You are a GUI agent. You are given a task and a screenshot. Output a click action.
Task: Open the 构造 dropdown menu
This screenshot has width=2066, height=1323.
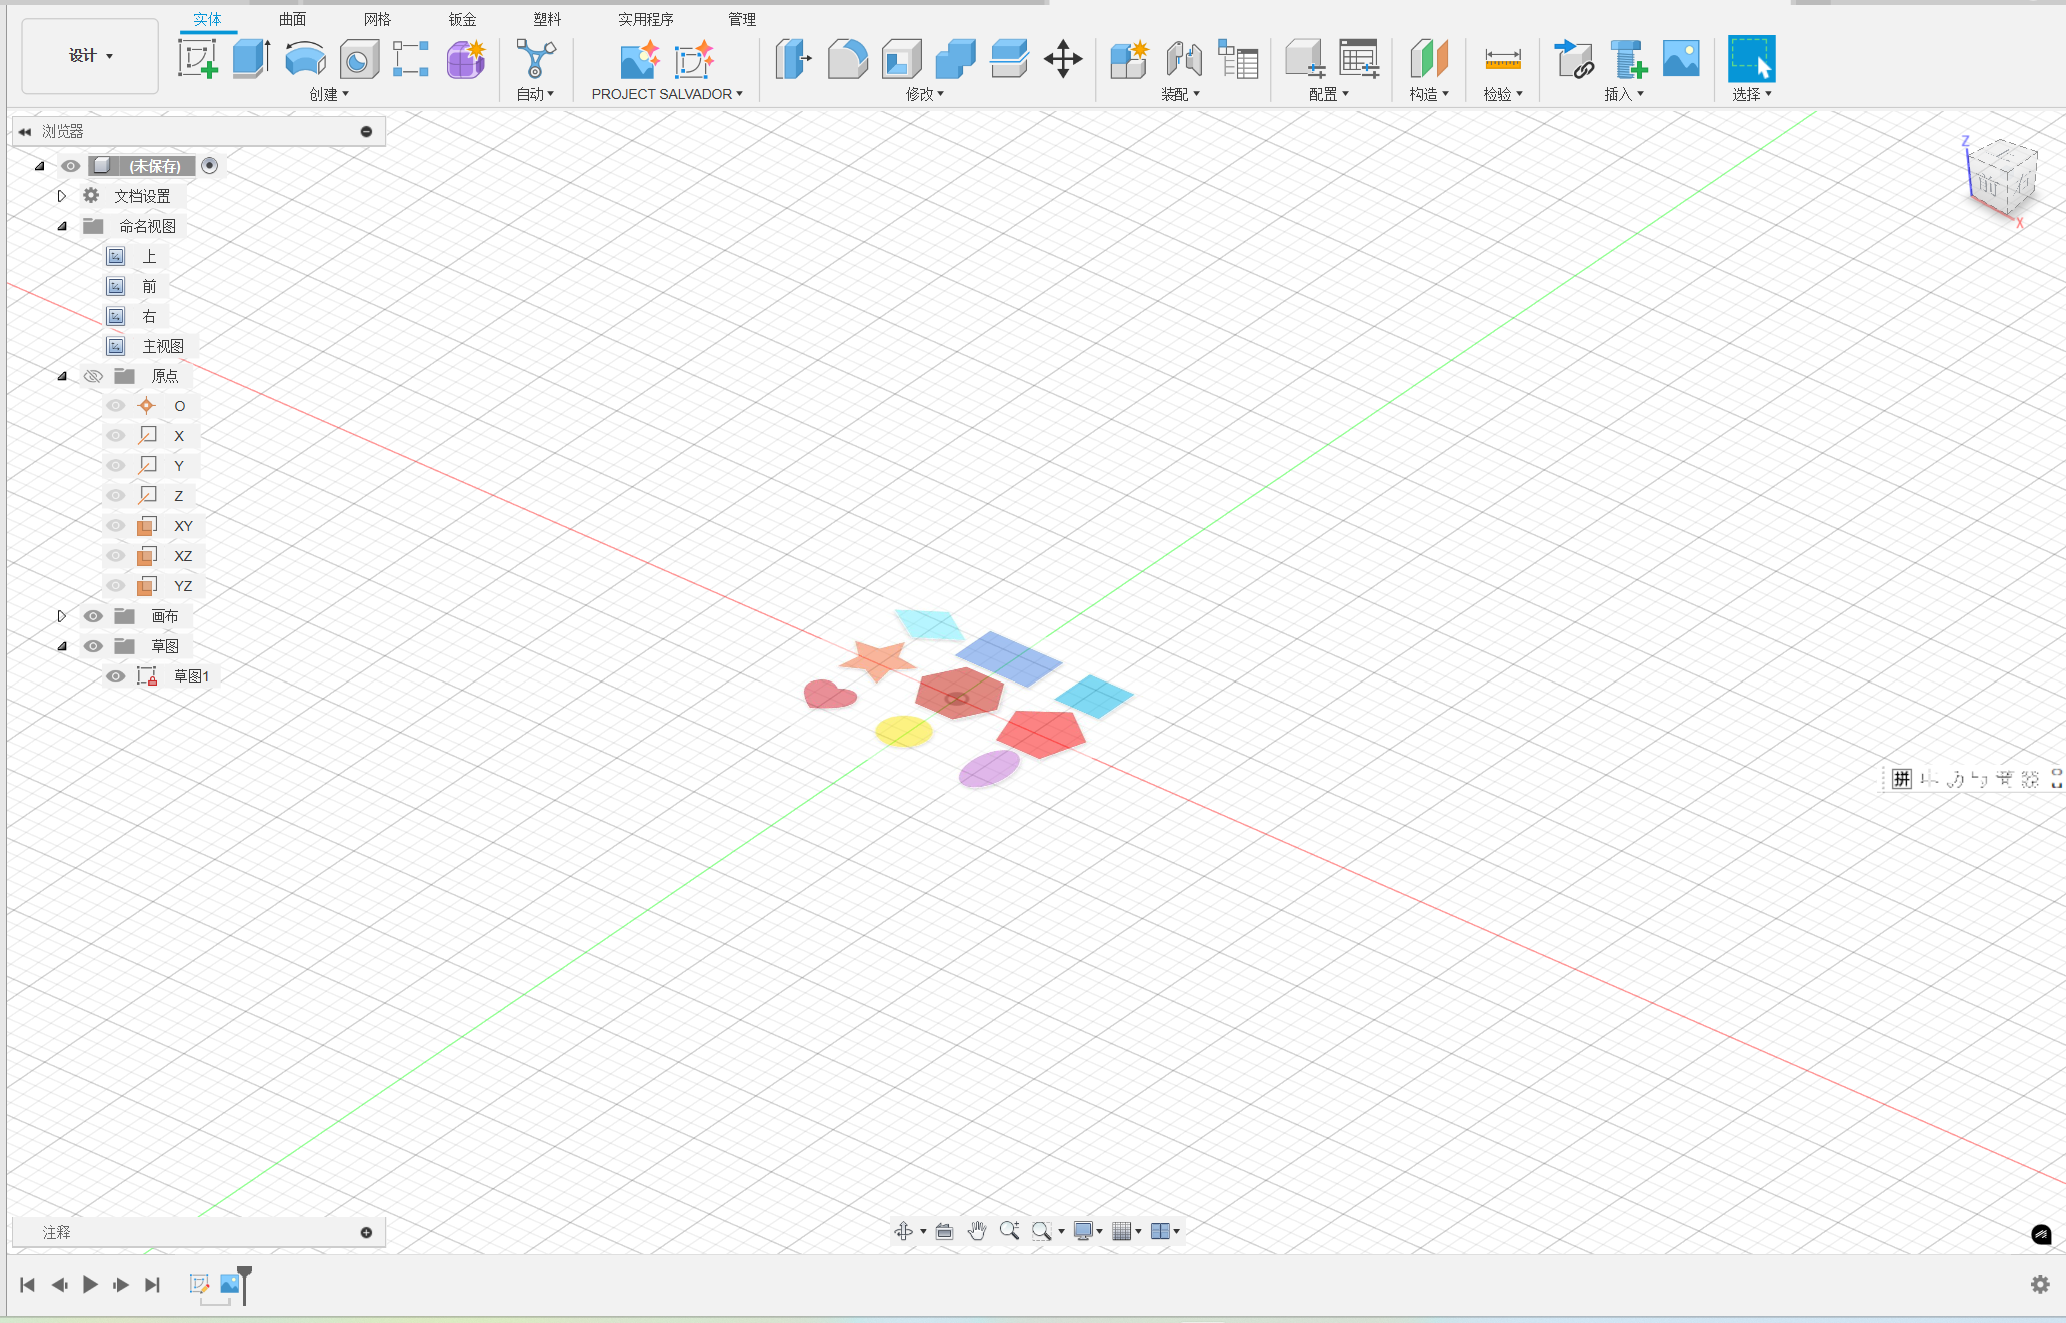pos(1429,94)
